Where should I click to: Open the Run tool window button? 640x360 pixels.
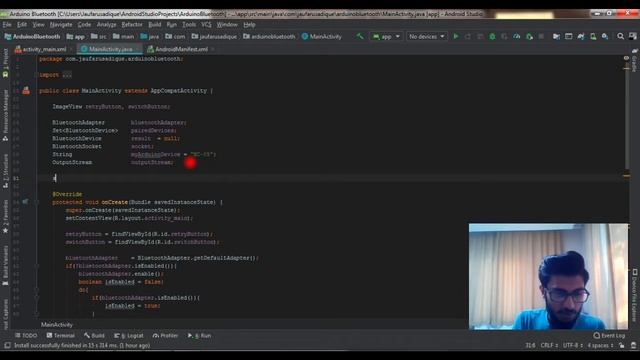point(200,336)
